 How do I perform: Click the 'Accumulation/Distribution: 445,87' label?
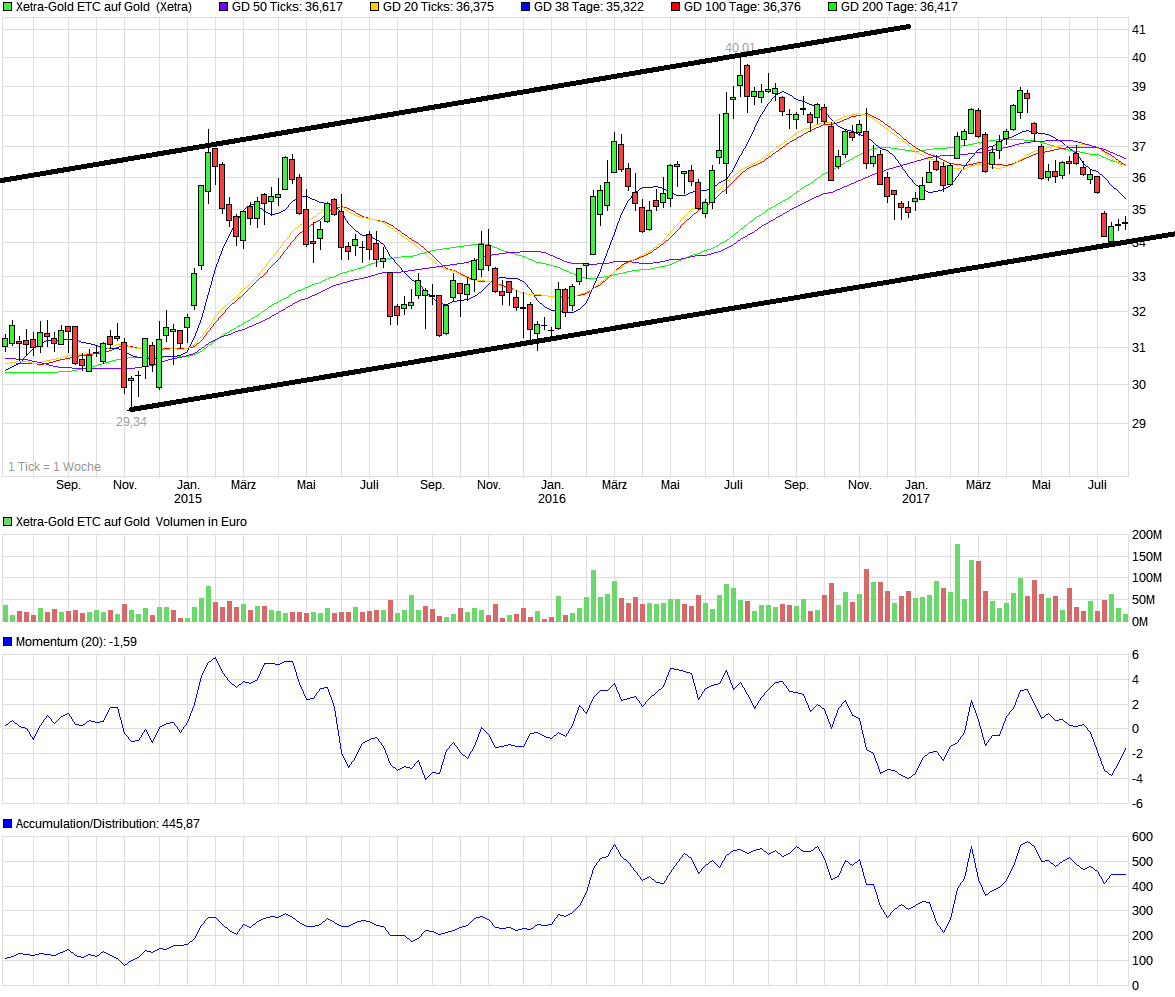[x=107, y=824]
